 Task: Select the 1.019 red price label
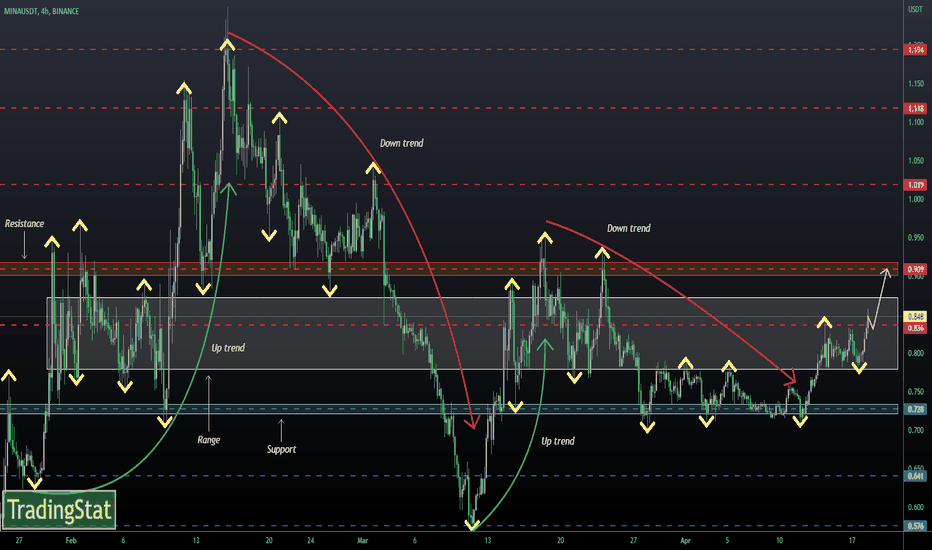915,185
